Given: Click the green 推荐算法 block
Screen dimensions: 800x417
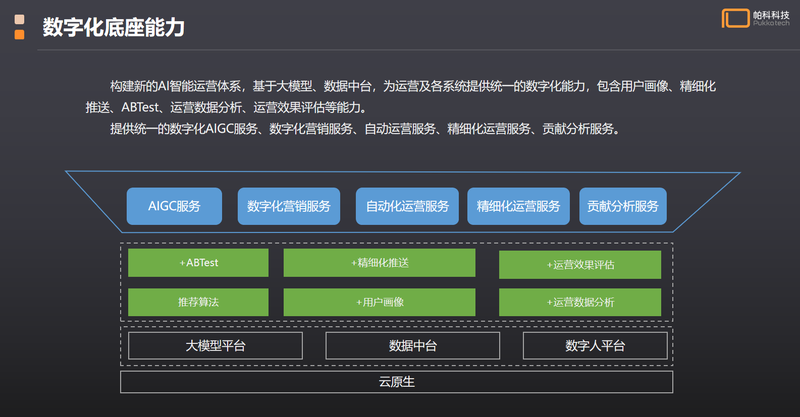Looking at the screenshot, I should pos(198,302).
